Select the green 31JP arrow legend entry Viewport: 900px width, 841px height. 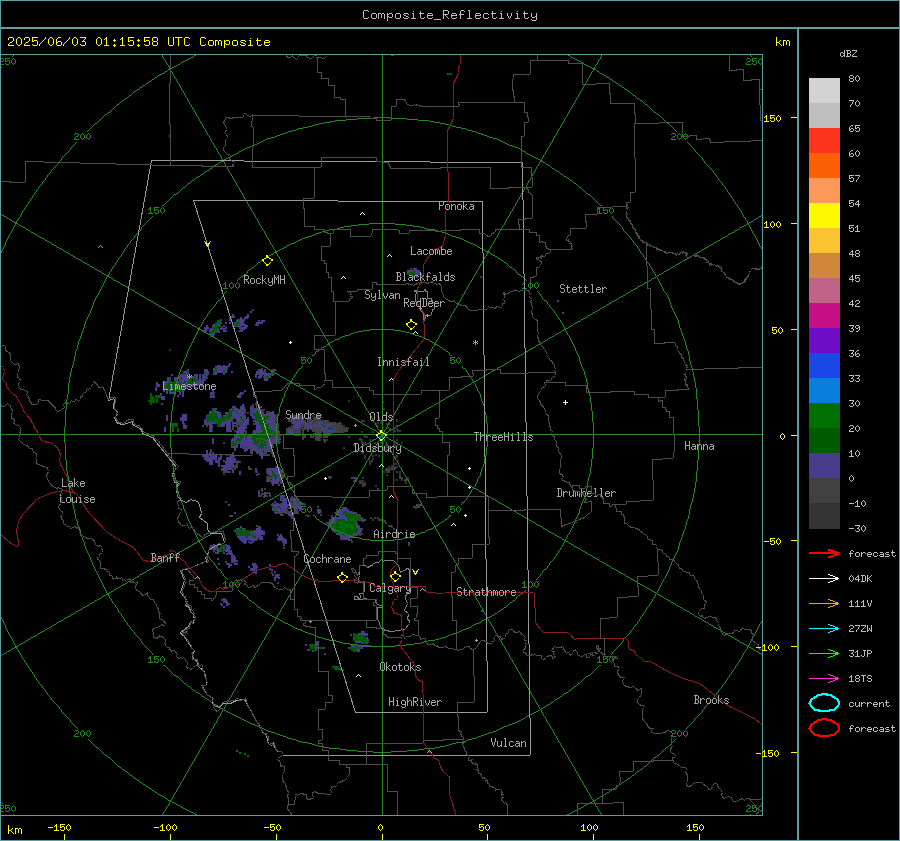tap(824, 653)
